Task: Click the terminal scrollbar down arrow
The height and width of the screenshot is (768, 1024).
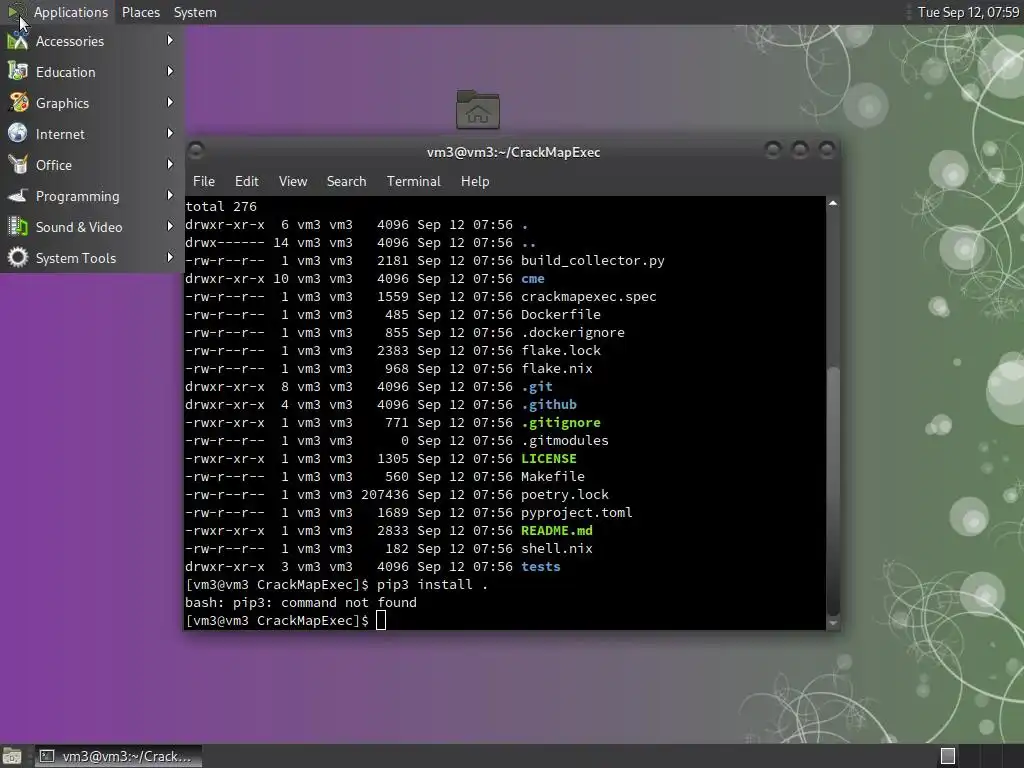Action: click(x=833, y=623)
